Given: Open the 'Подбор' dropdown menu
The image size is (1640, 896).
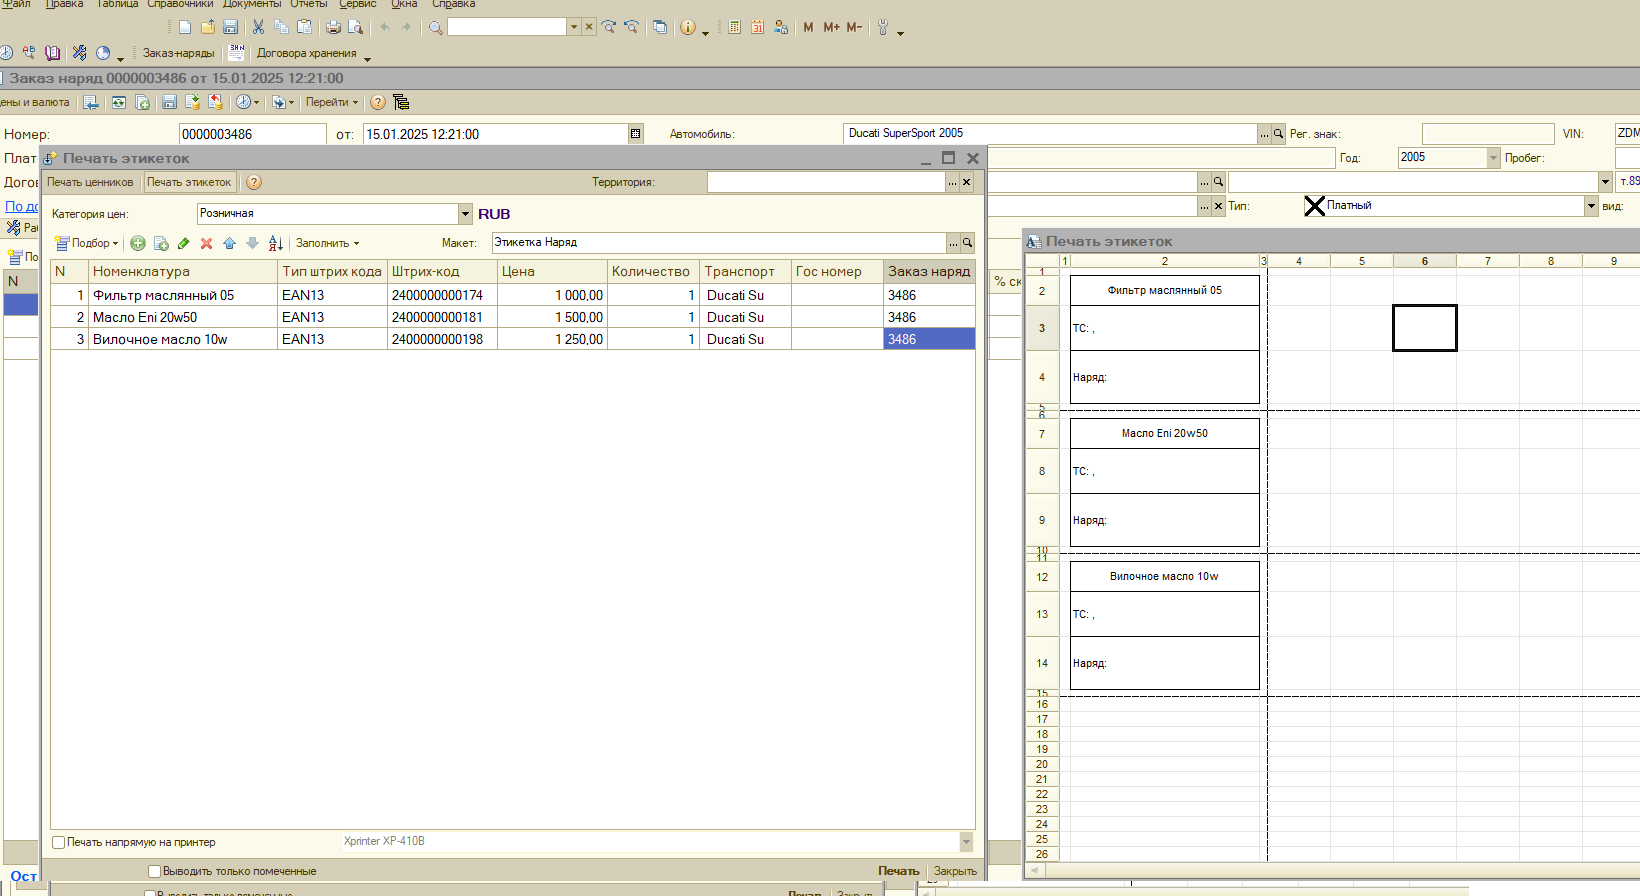Looking at the screenshot, I should [87, 243].
